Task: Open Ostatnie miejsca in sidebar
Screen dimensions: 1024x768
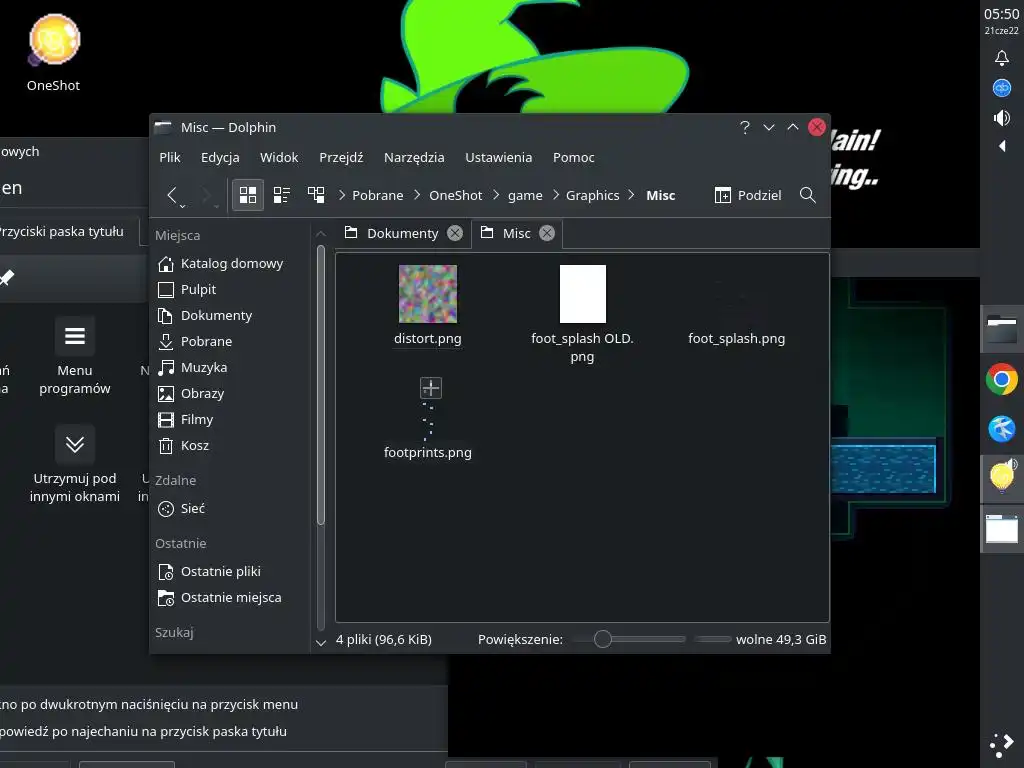Action: point(231,598)
